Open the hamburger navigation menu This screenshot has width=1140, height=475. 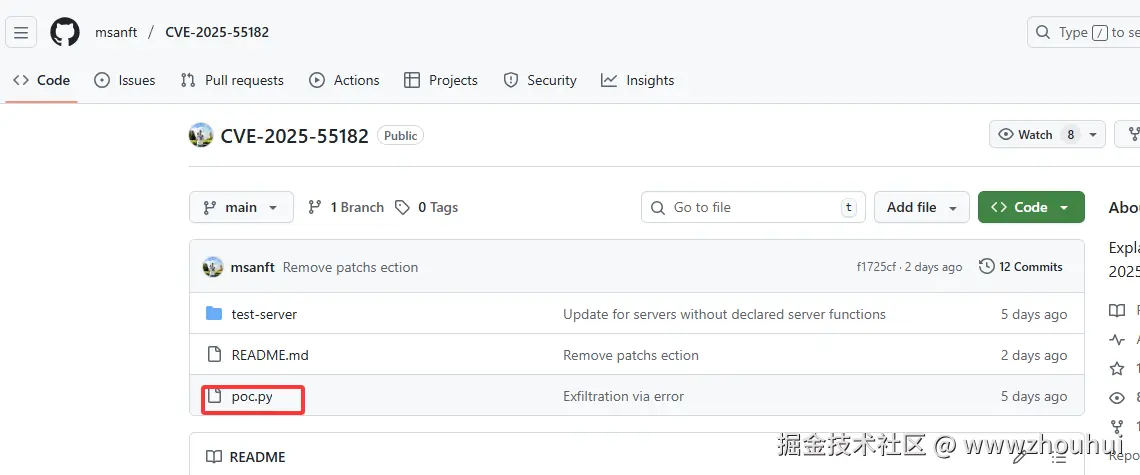[x=21, y=32]
